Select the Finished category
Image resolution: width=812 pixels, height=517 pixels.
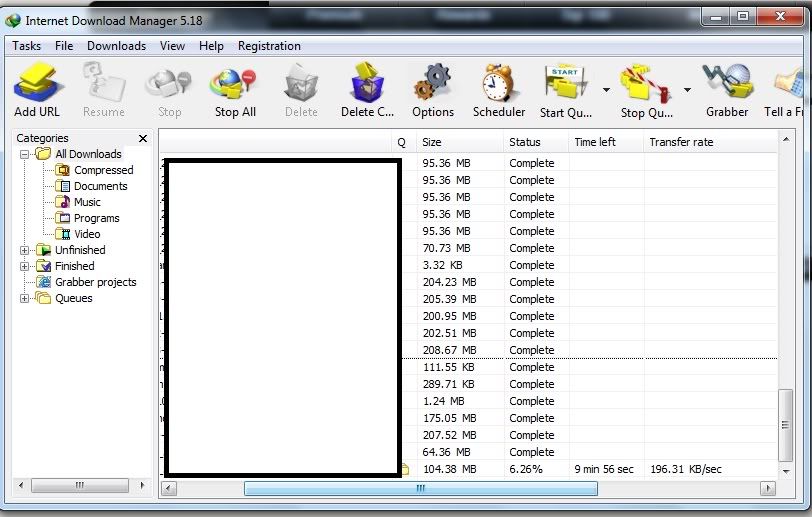(x=65, y=266)
